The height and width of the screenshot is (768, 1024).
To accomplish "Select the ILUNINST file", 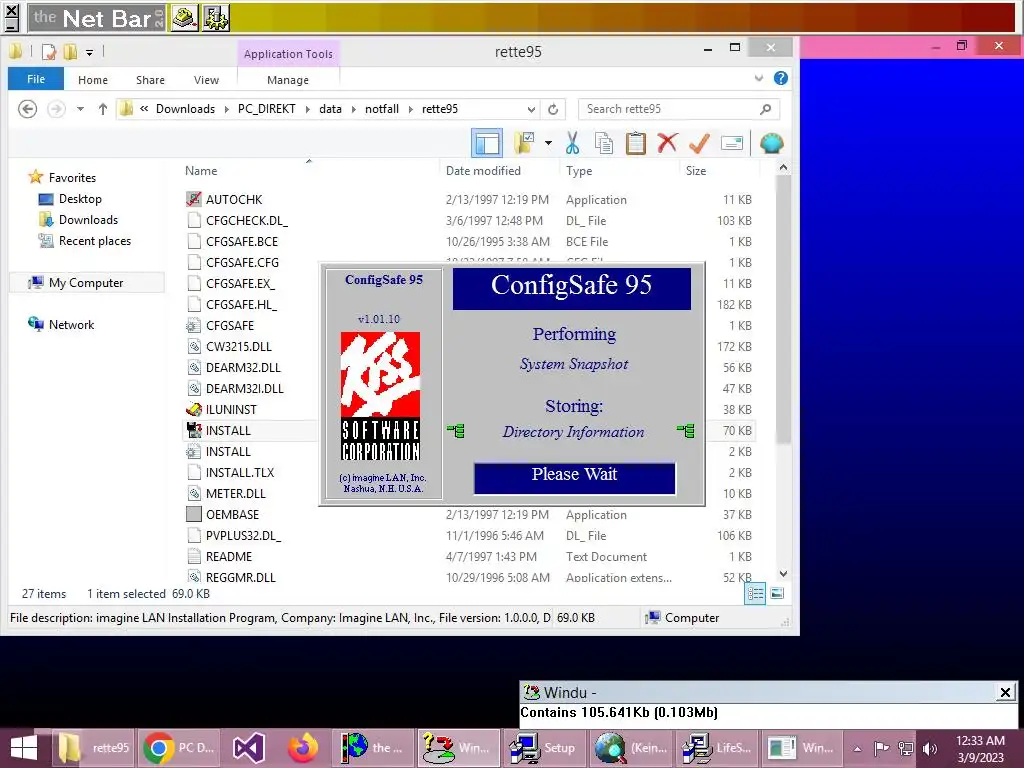I will pos(231,409).
